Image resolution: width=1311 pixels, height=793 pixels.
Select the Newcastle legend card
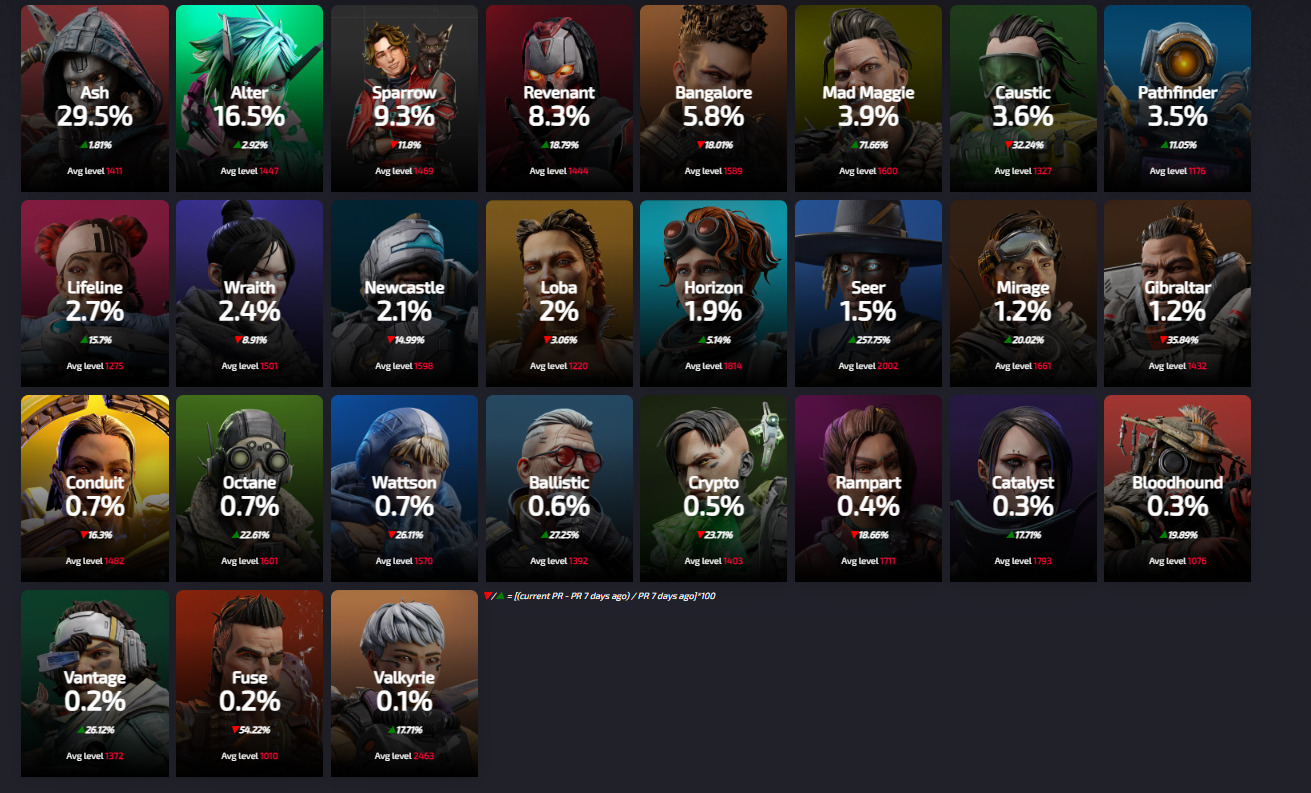click(404, 293)
